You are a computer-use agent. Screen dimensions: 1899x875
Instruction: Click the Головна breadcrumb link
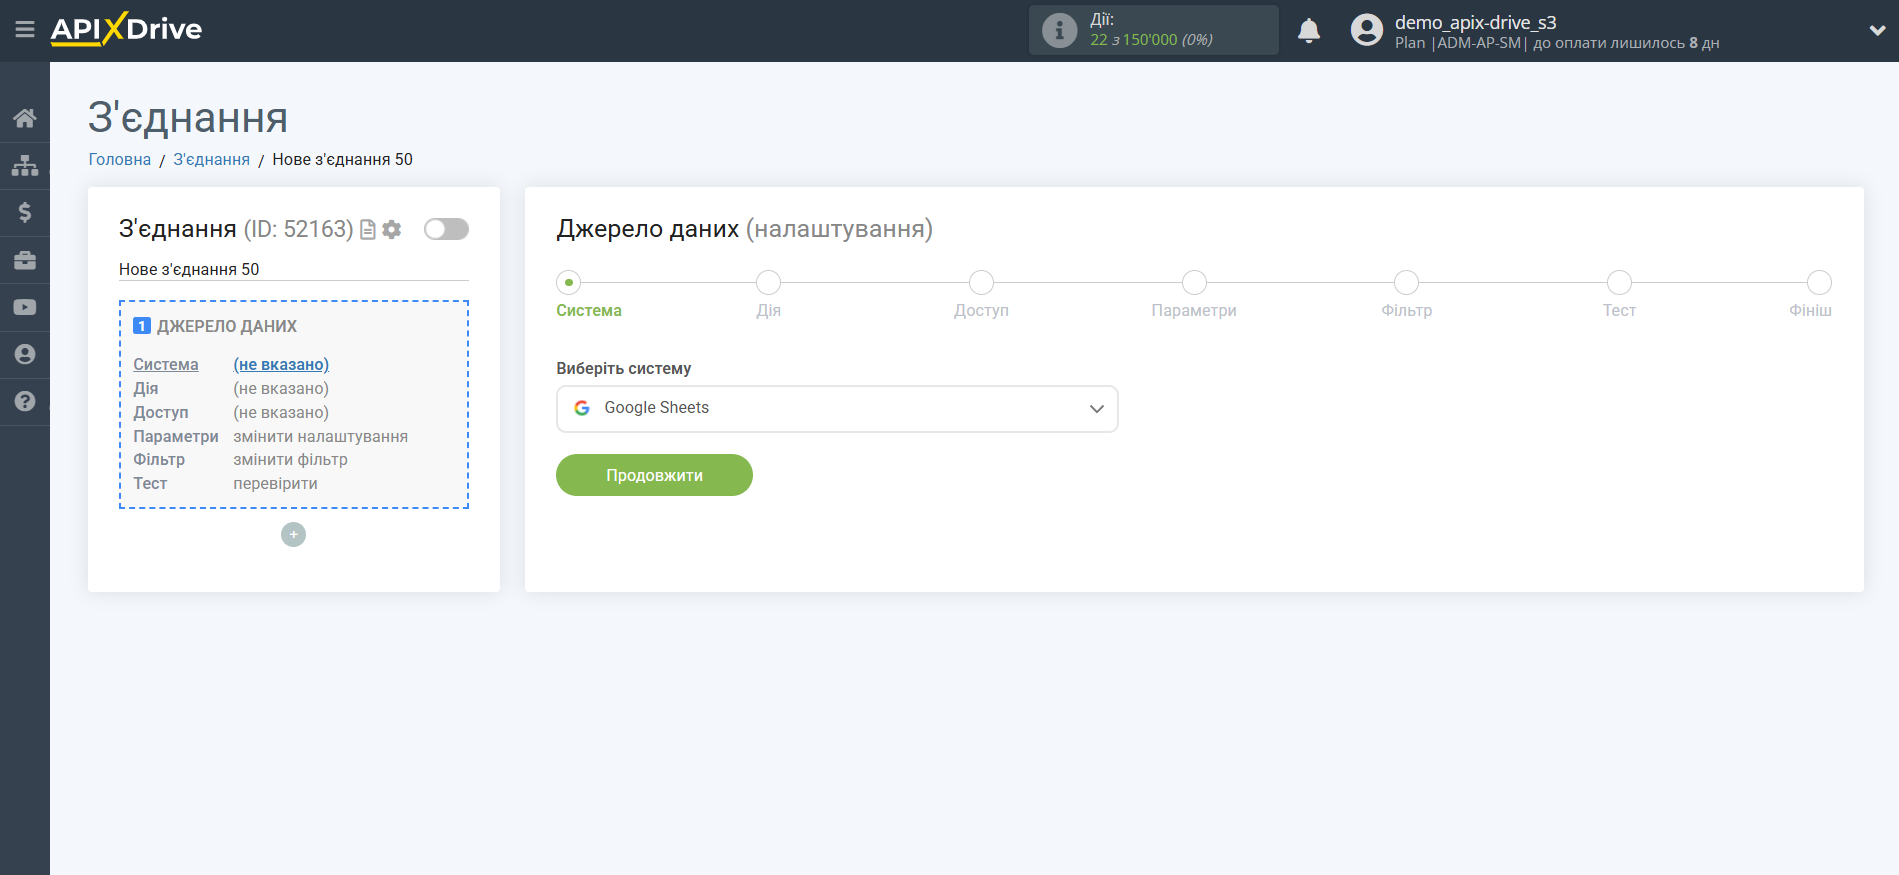click(120, 159)
